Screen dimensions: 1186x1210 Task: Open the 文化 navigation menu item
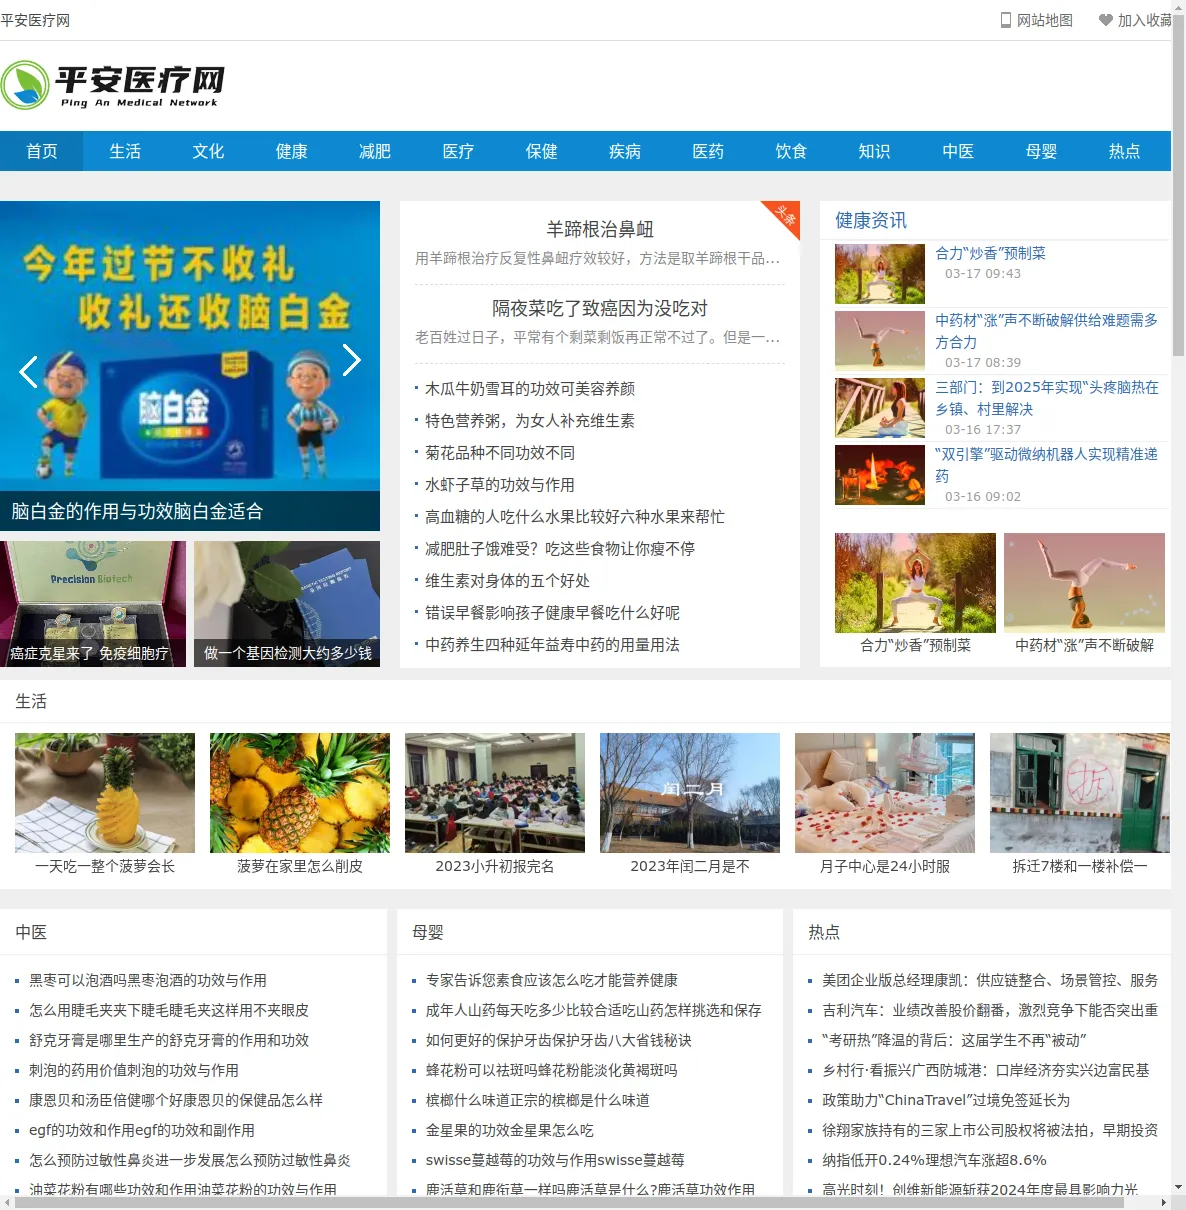point(208,151)
